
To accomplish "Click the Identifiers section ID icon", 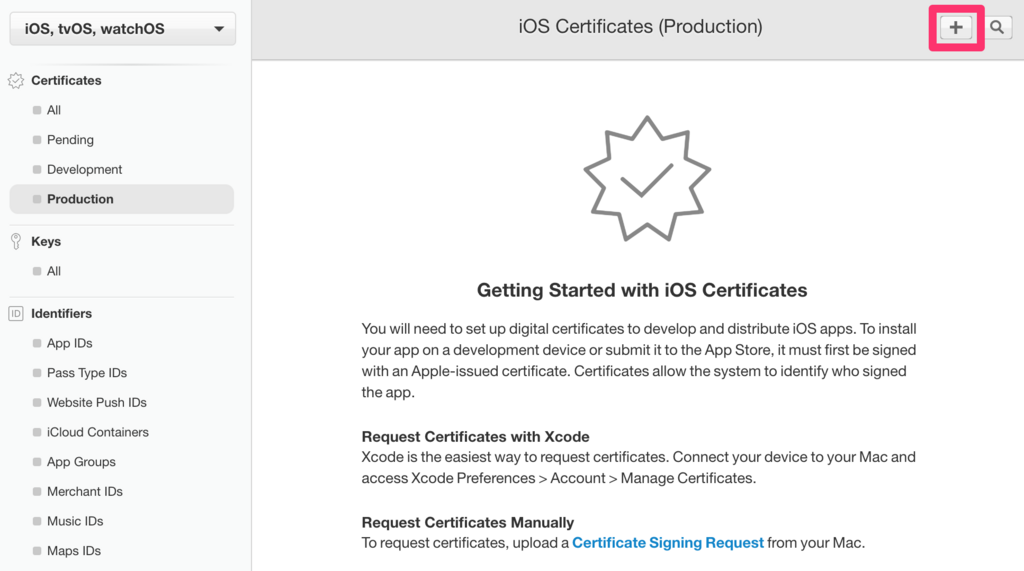I will pyautogui.click(x=16, y=314).
